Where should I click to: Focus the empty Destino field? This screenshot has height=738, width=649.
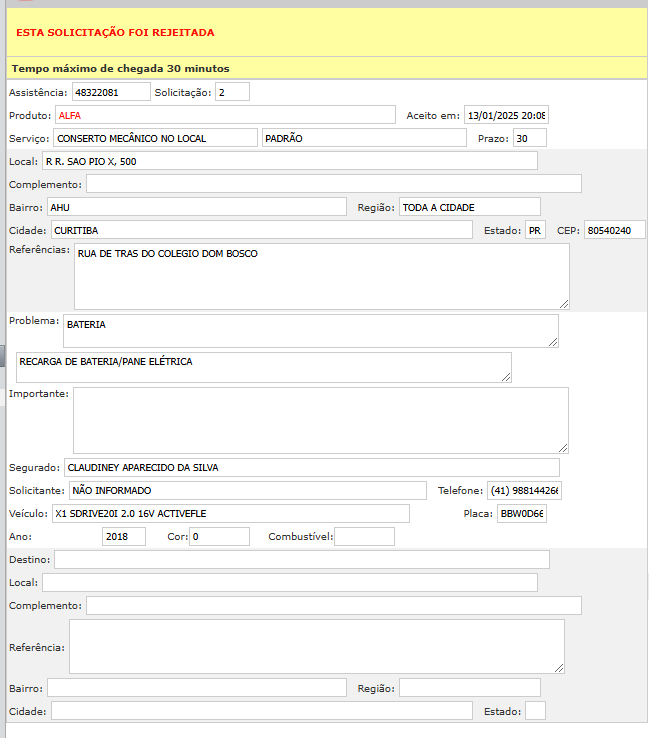[x=301, y=559]
